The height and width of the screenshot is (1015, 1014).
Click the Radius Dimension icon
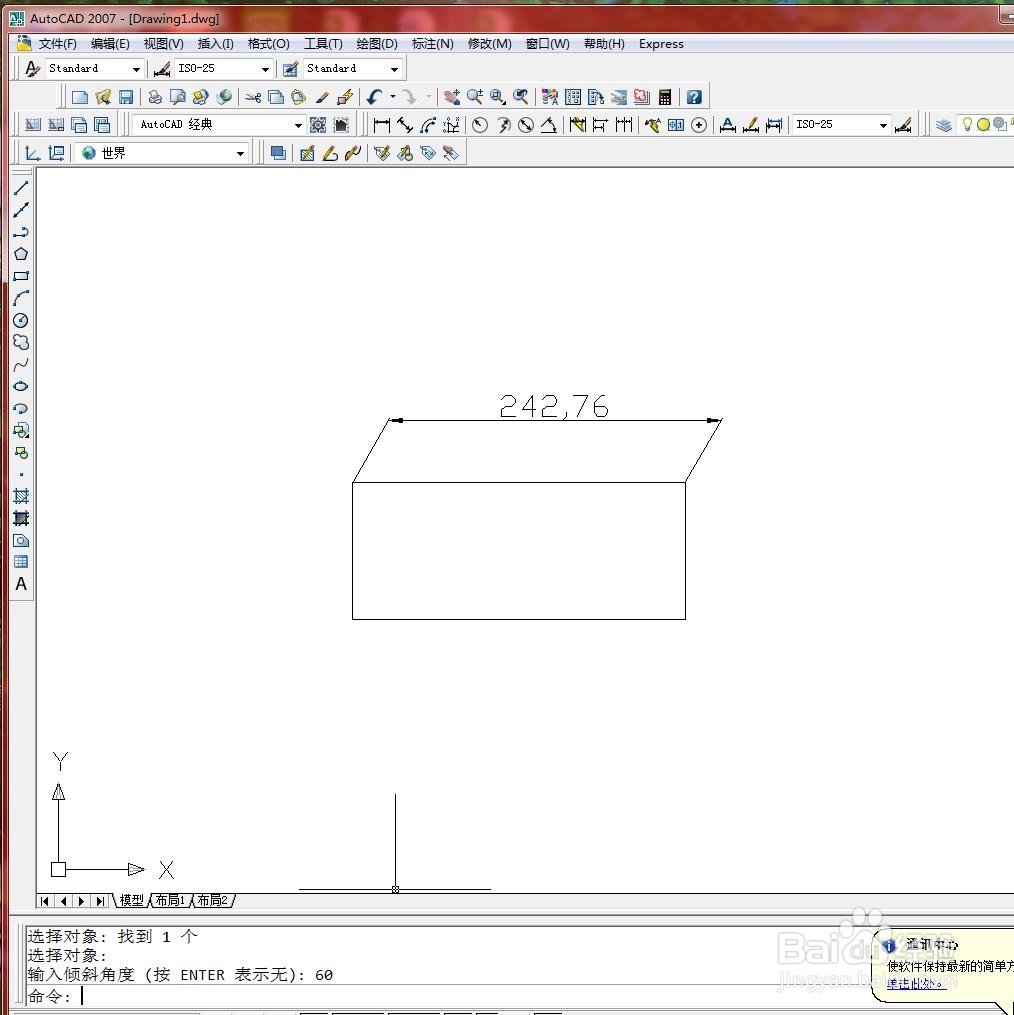pyautogui.click(x=480, y=125)
